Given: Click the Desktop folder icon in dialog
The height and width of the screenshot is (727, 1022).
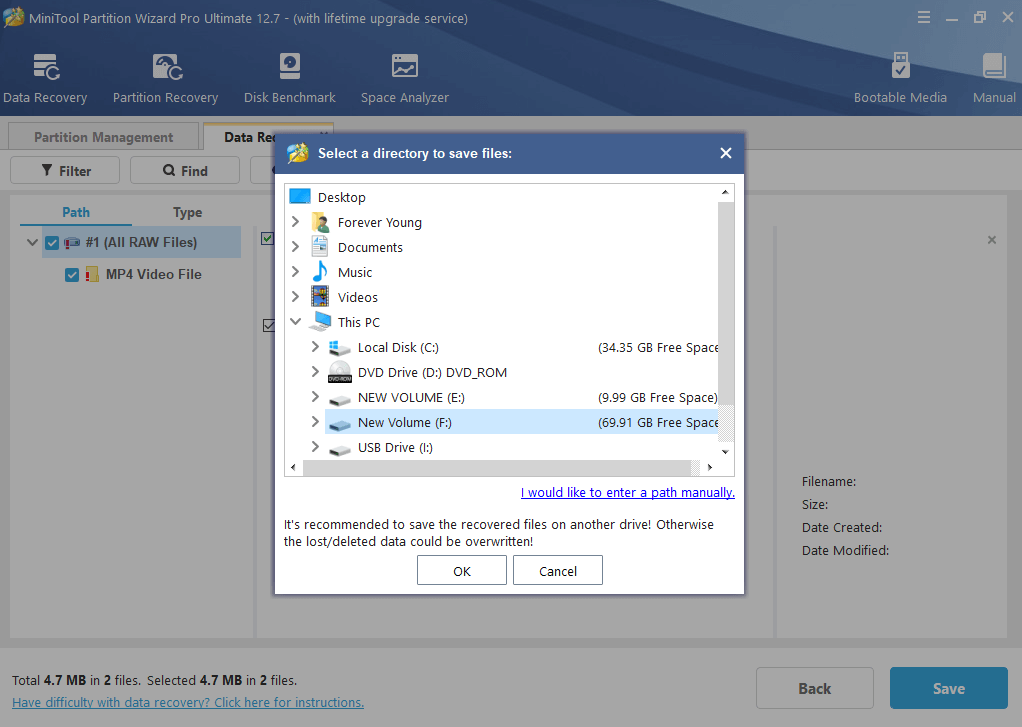Looking at the screenshot, I should (x=300, y=196).
